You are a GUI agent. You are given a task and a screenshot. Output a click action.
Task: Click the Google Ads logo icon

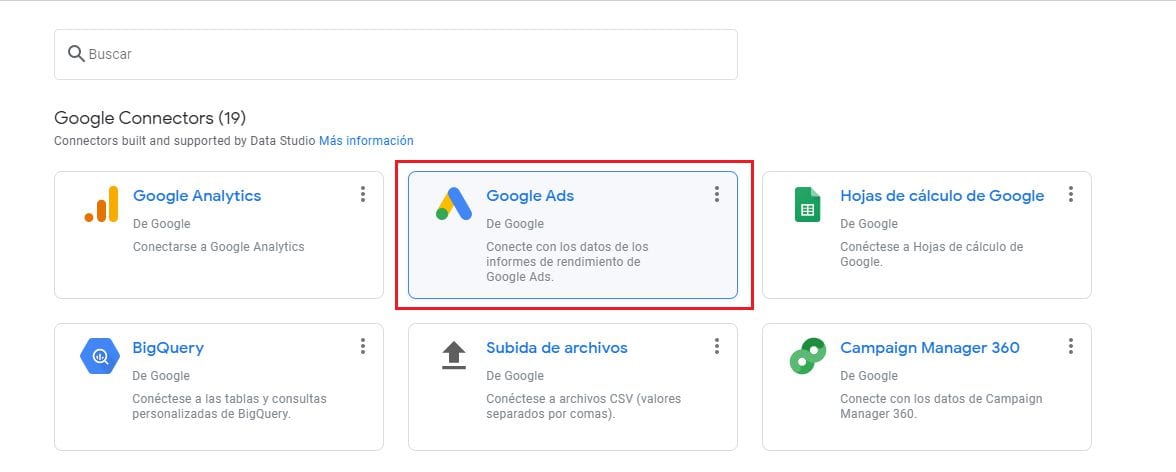tap(454, 203)
